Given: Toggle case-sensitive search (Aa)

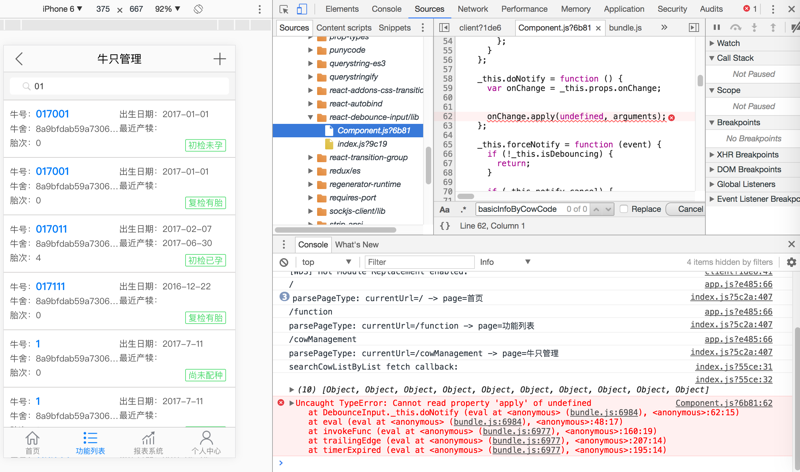Looking at the screenshot, I should [445, 210].
